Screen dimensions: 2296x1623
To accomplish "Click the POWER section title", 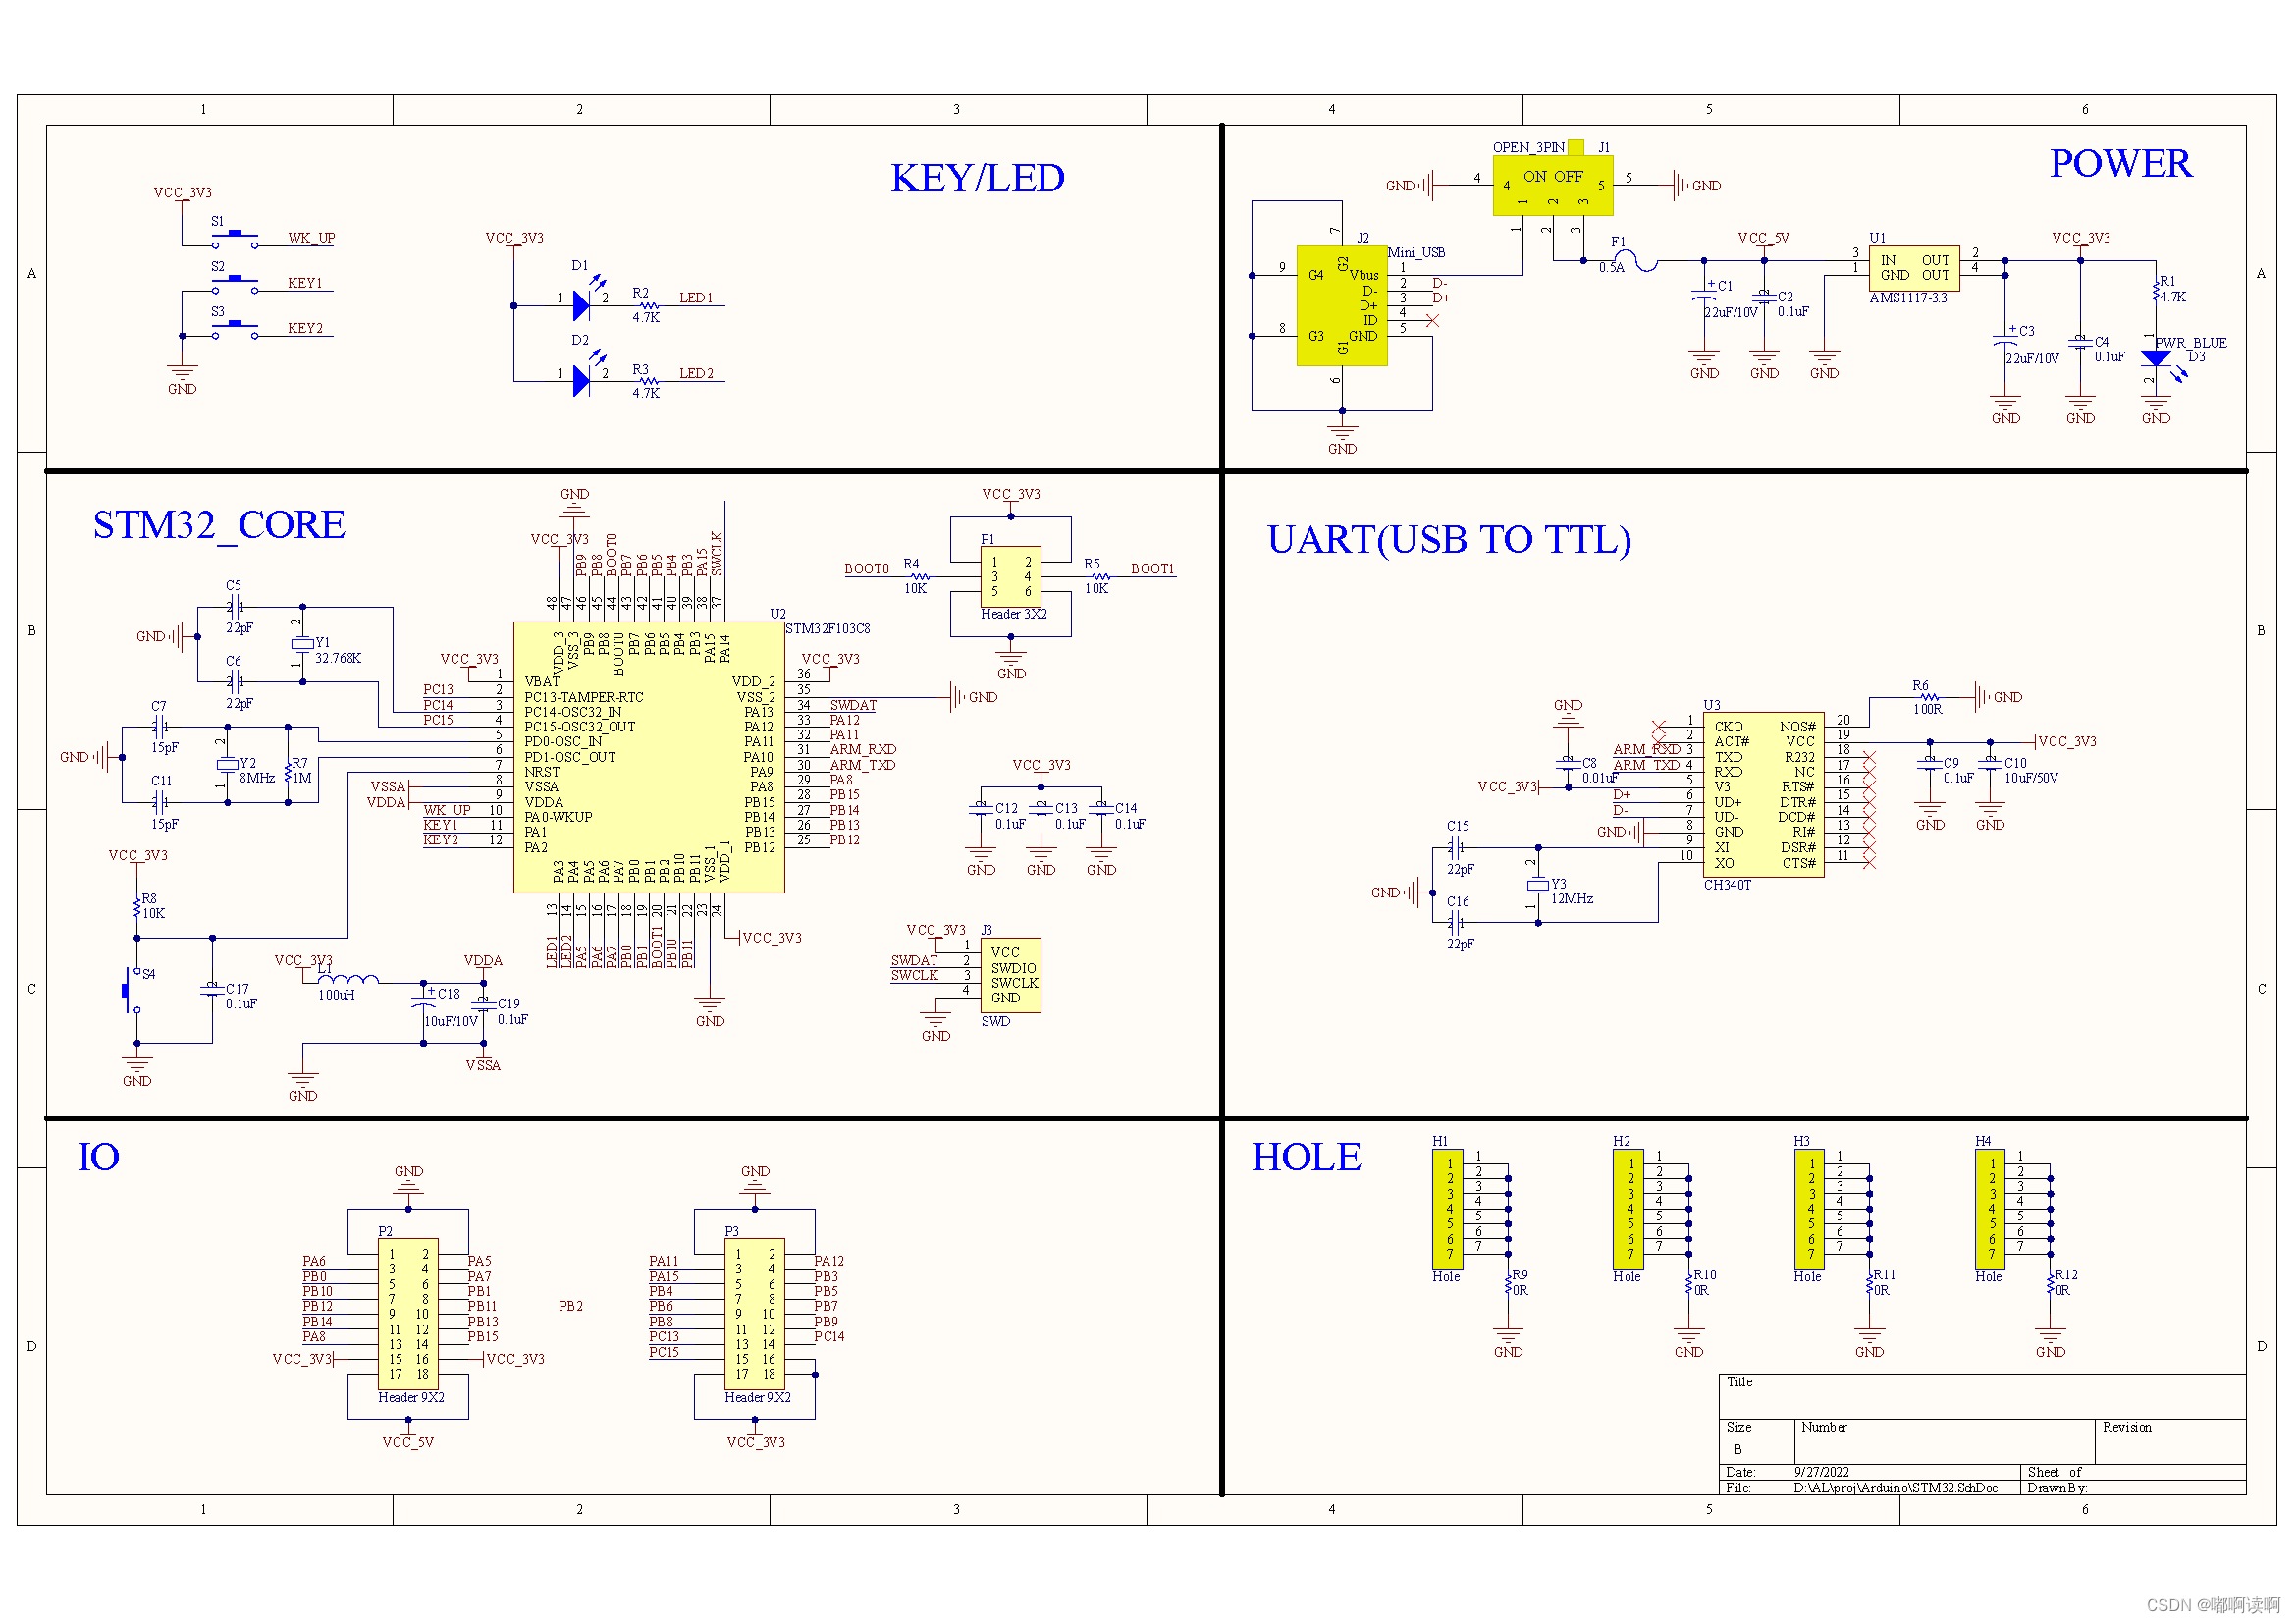I will tap(2121, 163).
